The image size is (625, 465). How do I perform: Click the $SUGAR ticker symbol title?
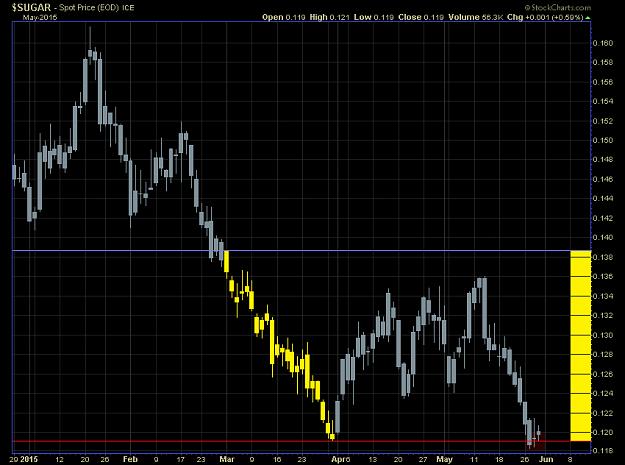pos(31,7)
